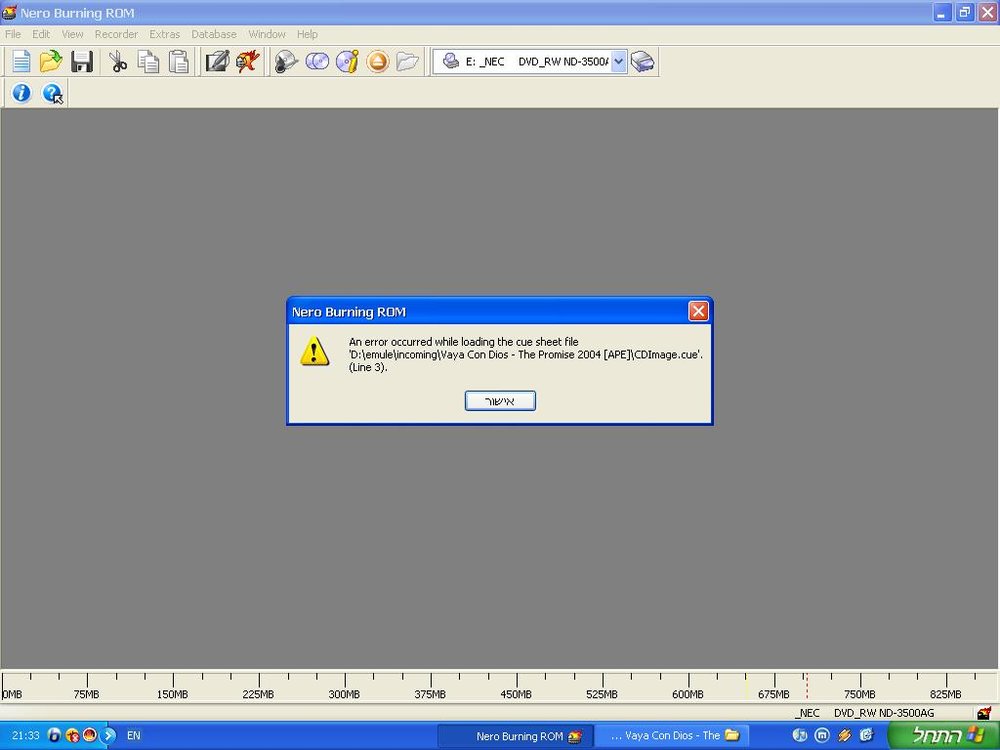Click the yellow warning icon in dialog
This screenshot has height=750, width=1000.
[x=314, y=351]
